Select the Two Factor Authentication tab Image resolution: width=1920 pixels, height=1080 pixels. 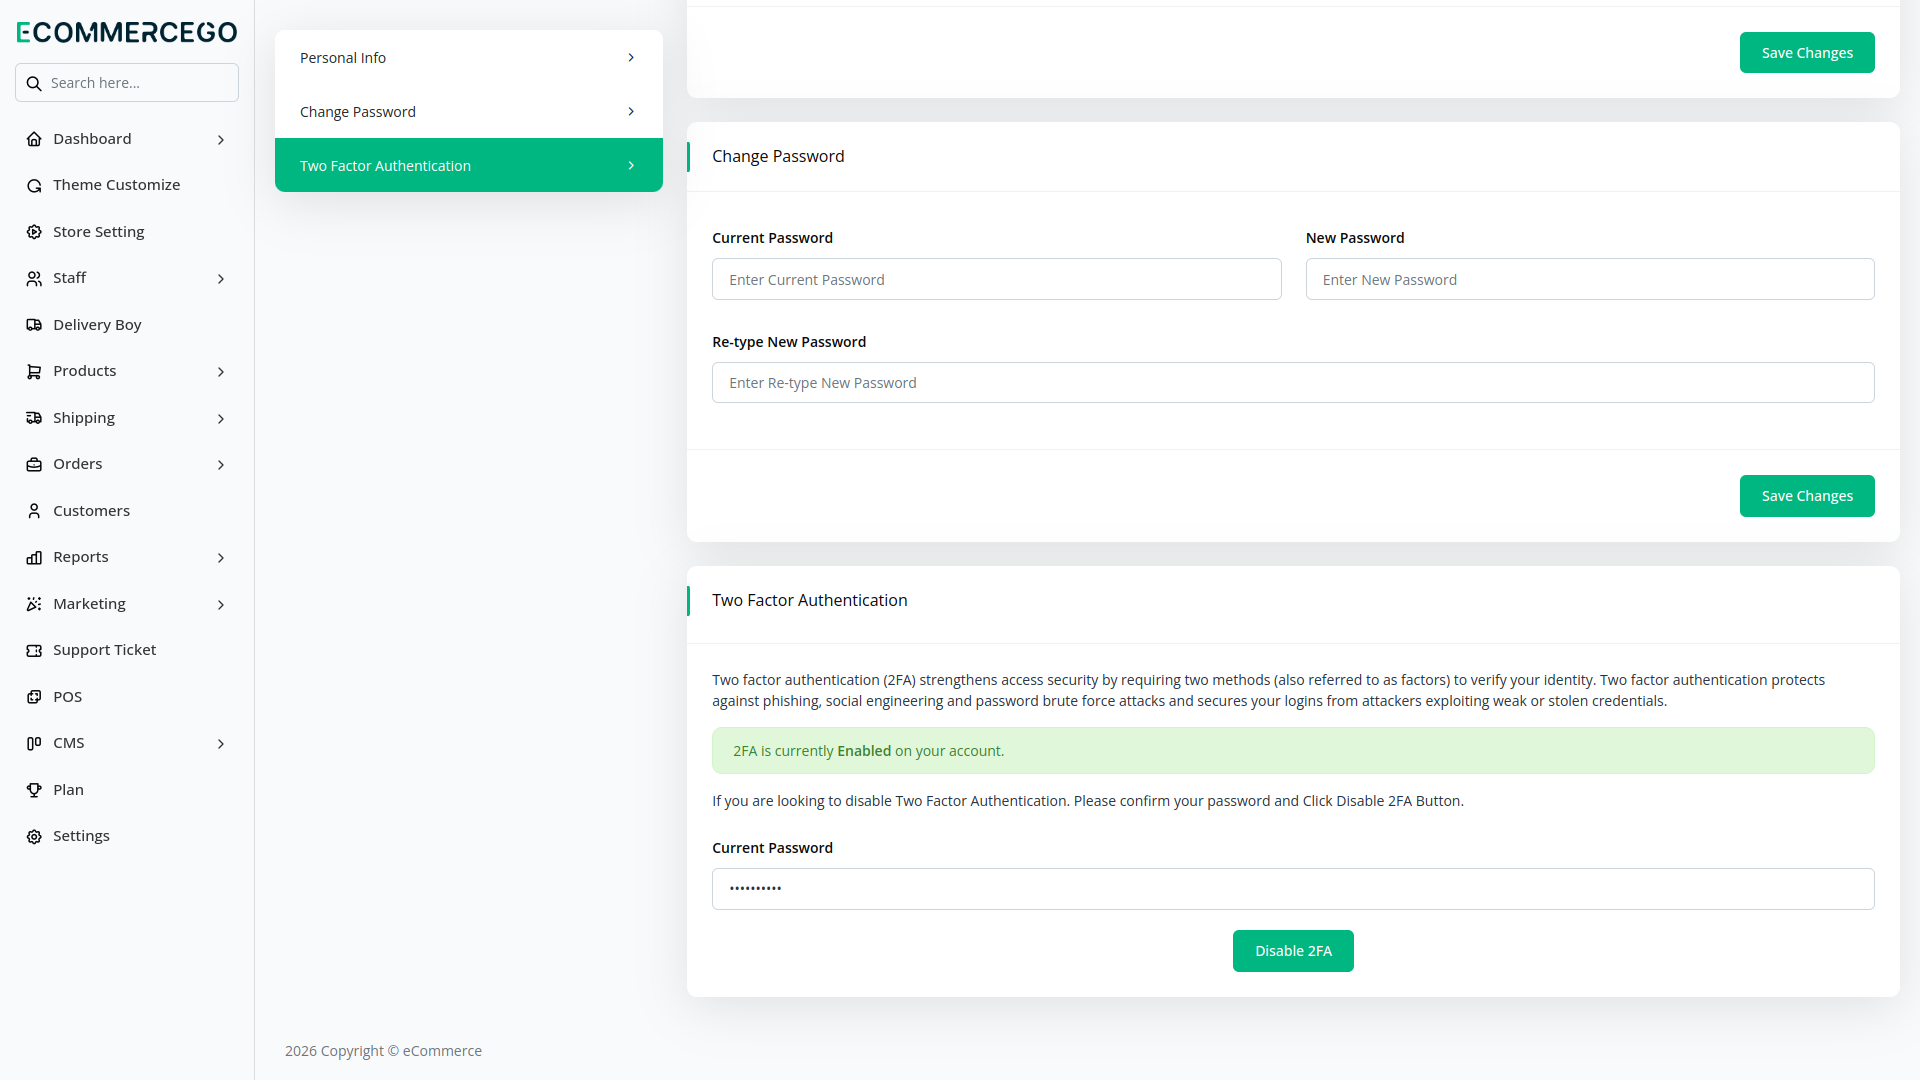coord(468,165)
